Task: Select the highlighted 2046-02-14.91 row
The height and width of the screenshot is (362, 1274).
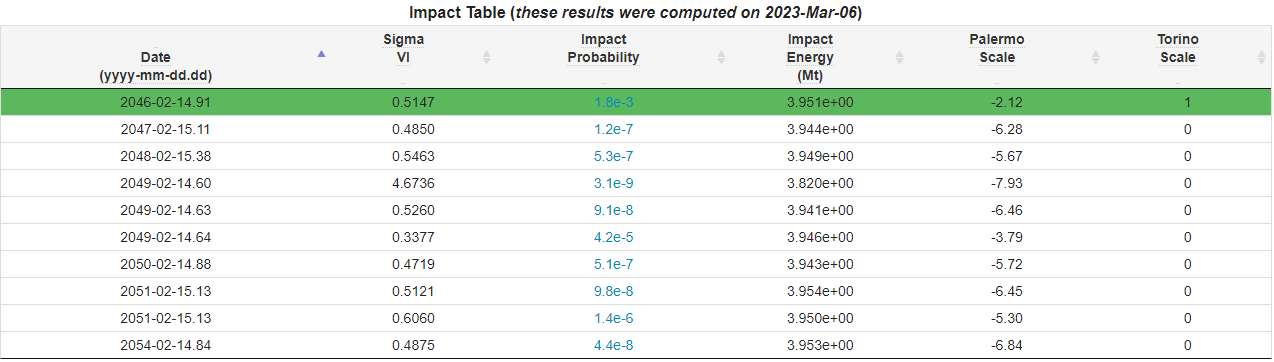Action: point(636,102)
